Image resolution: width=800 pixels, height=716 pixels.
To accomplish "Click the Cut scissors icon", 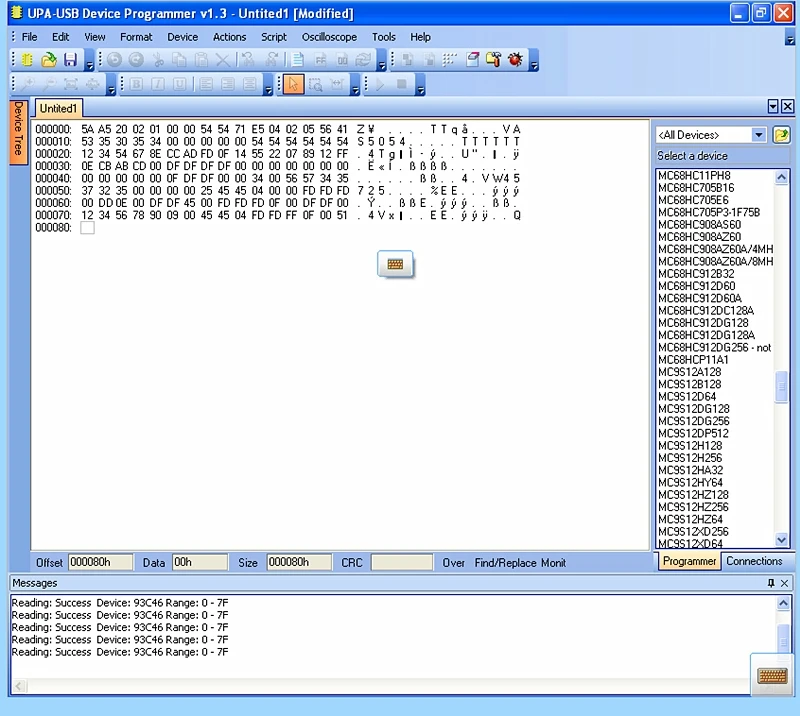I will point(158,60).
